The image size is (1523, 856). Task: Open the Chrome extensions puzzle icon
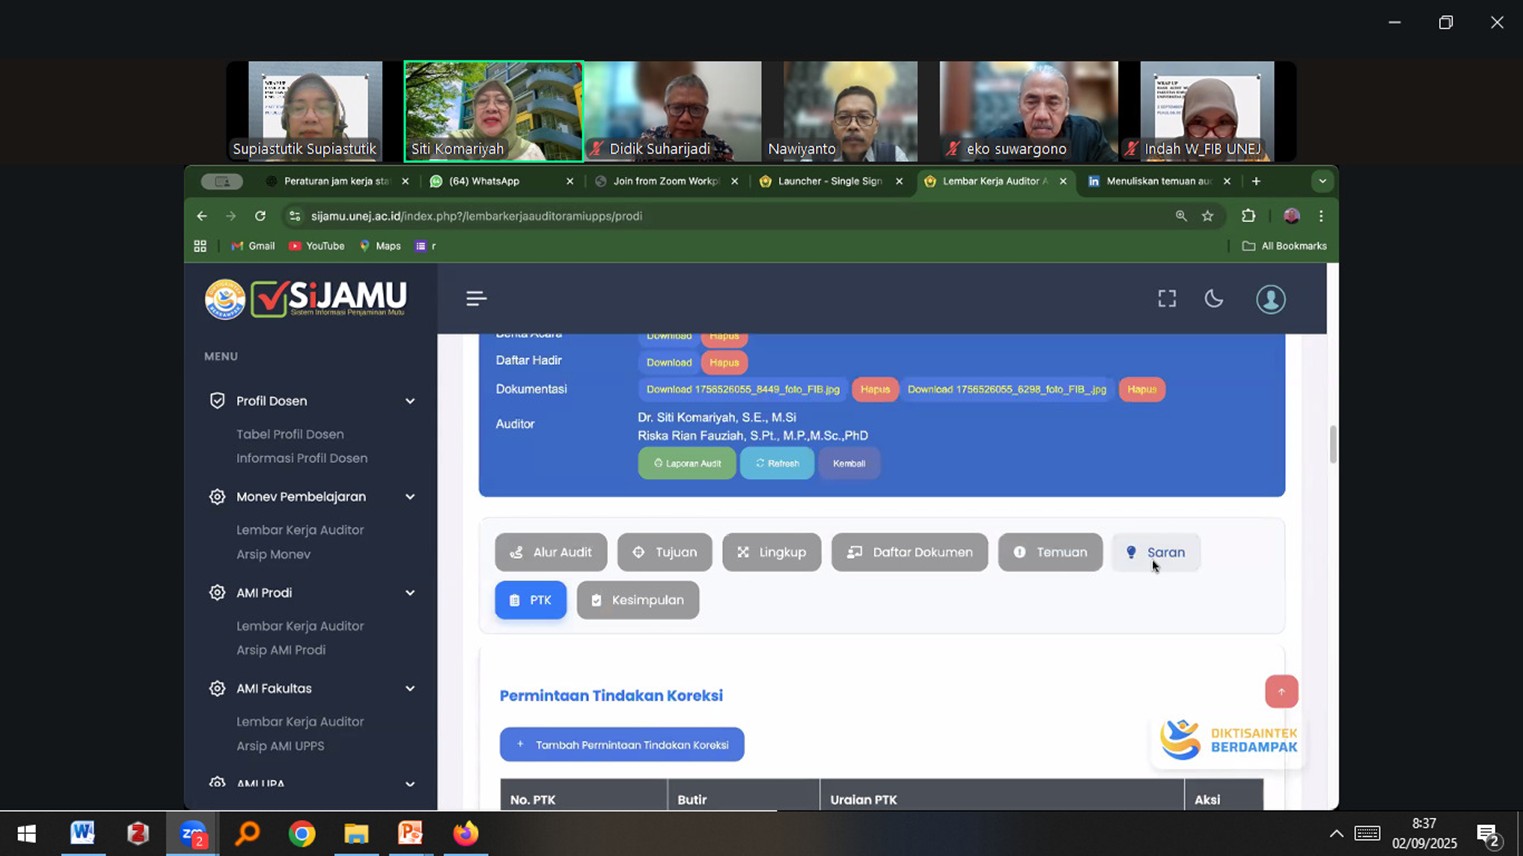tap(1248, 216)
